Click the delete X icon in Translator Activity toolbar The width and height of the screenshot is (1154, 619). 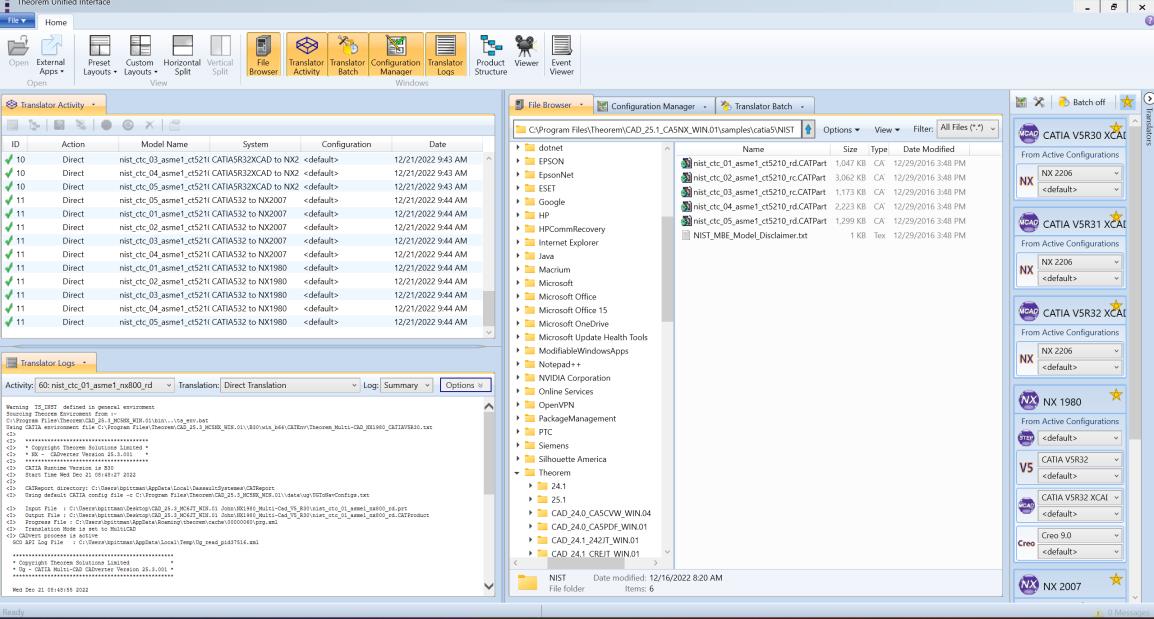pos(149,125)
